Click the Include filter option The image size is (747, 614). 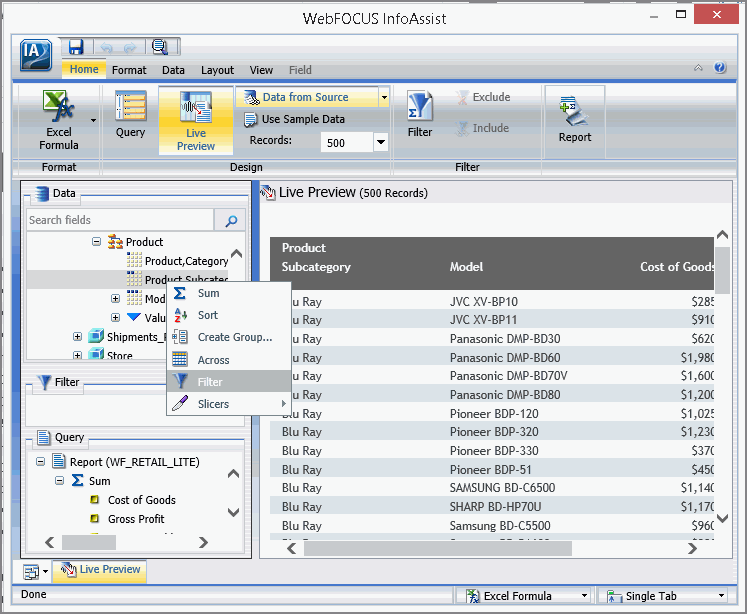point(482,128)
